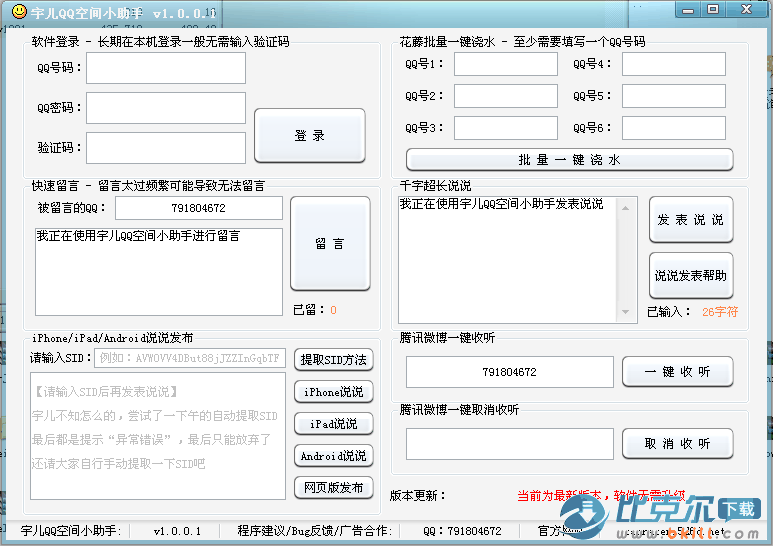
Task: Focus the QQ密码 password field
Action: (166, 108)
